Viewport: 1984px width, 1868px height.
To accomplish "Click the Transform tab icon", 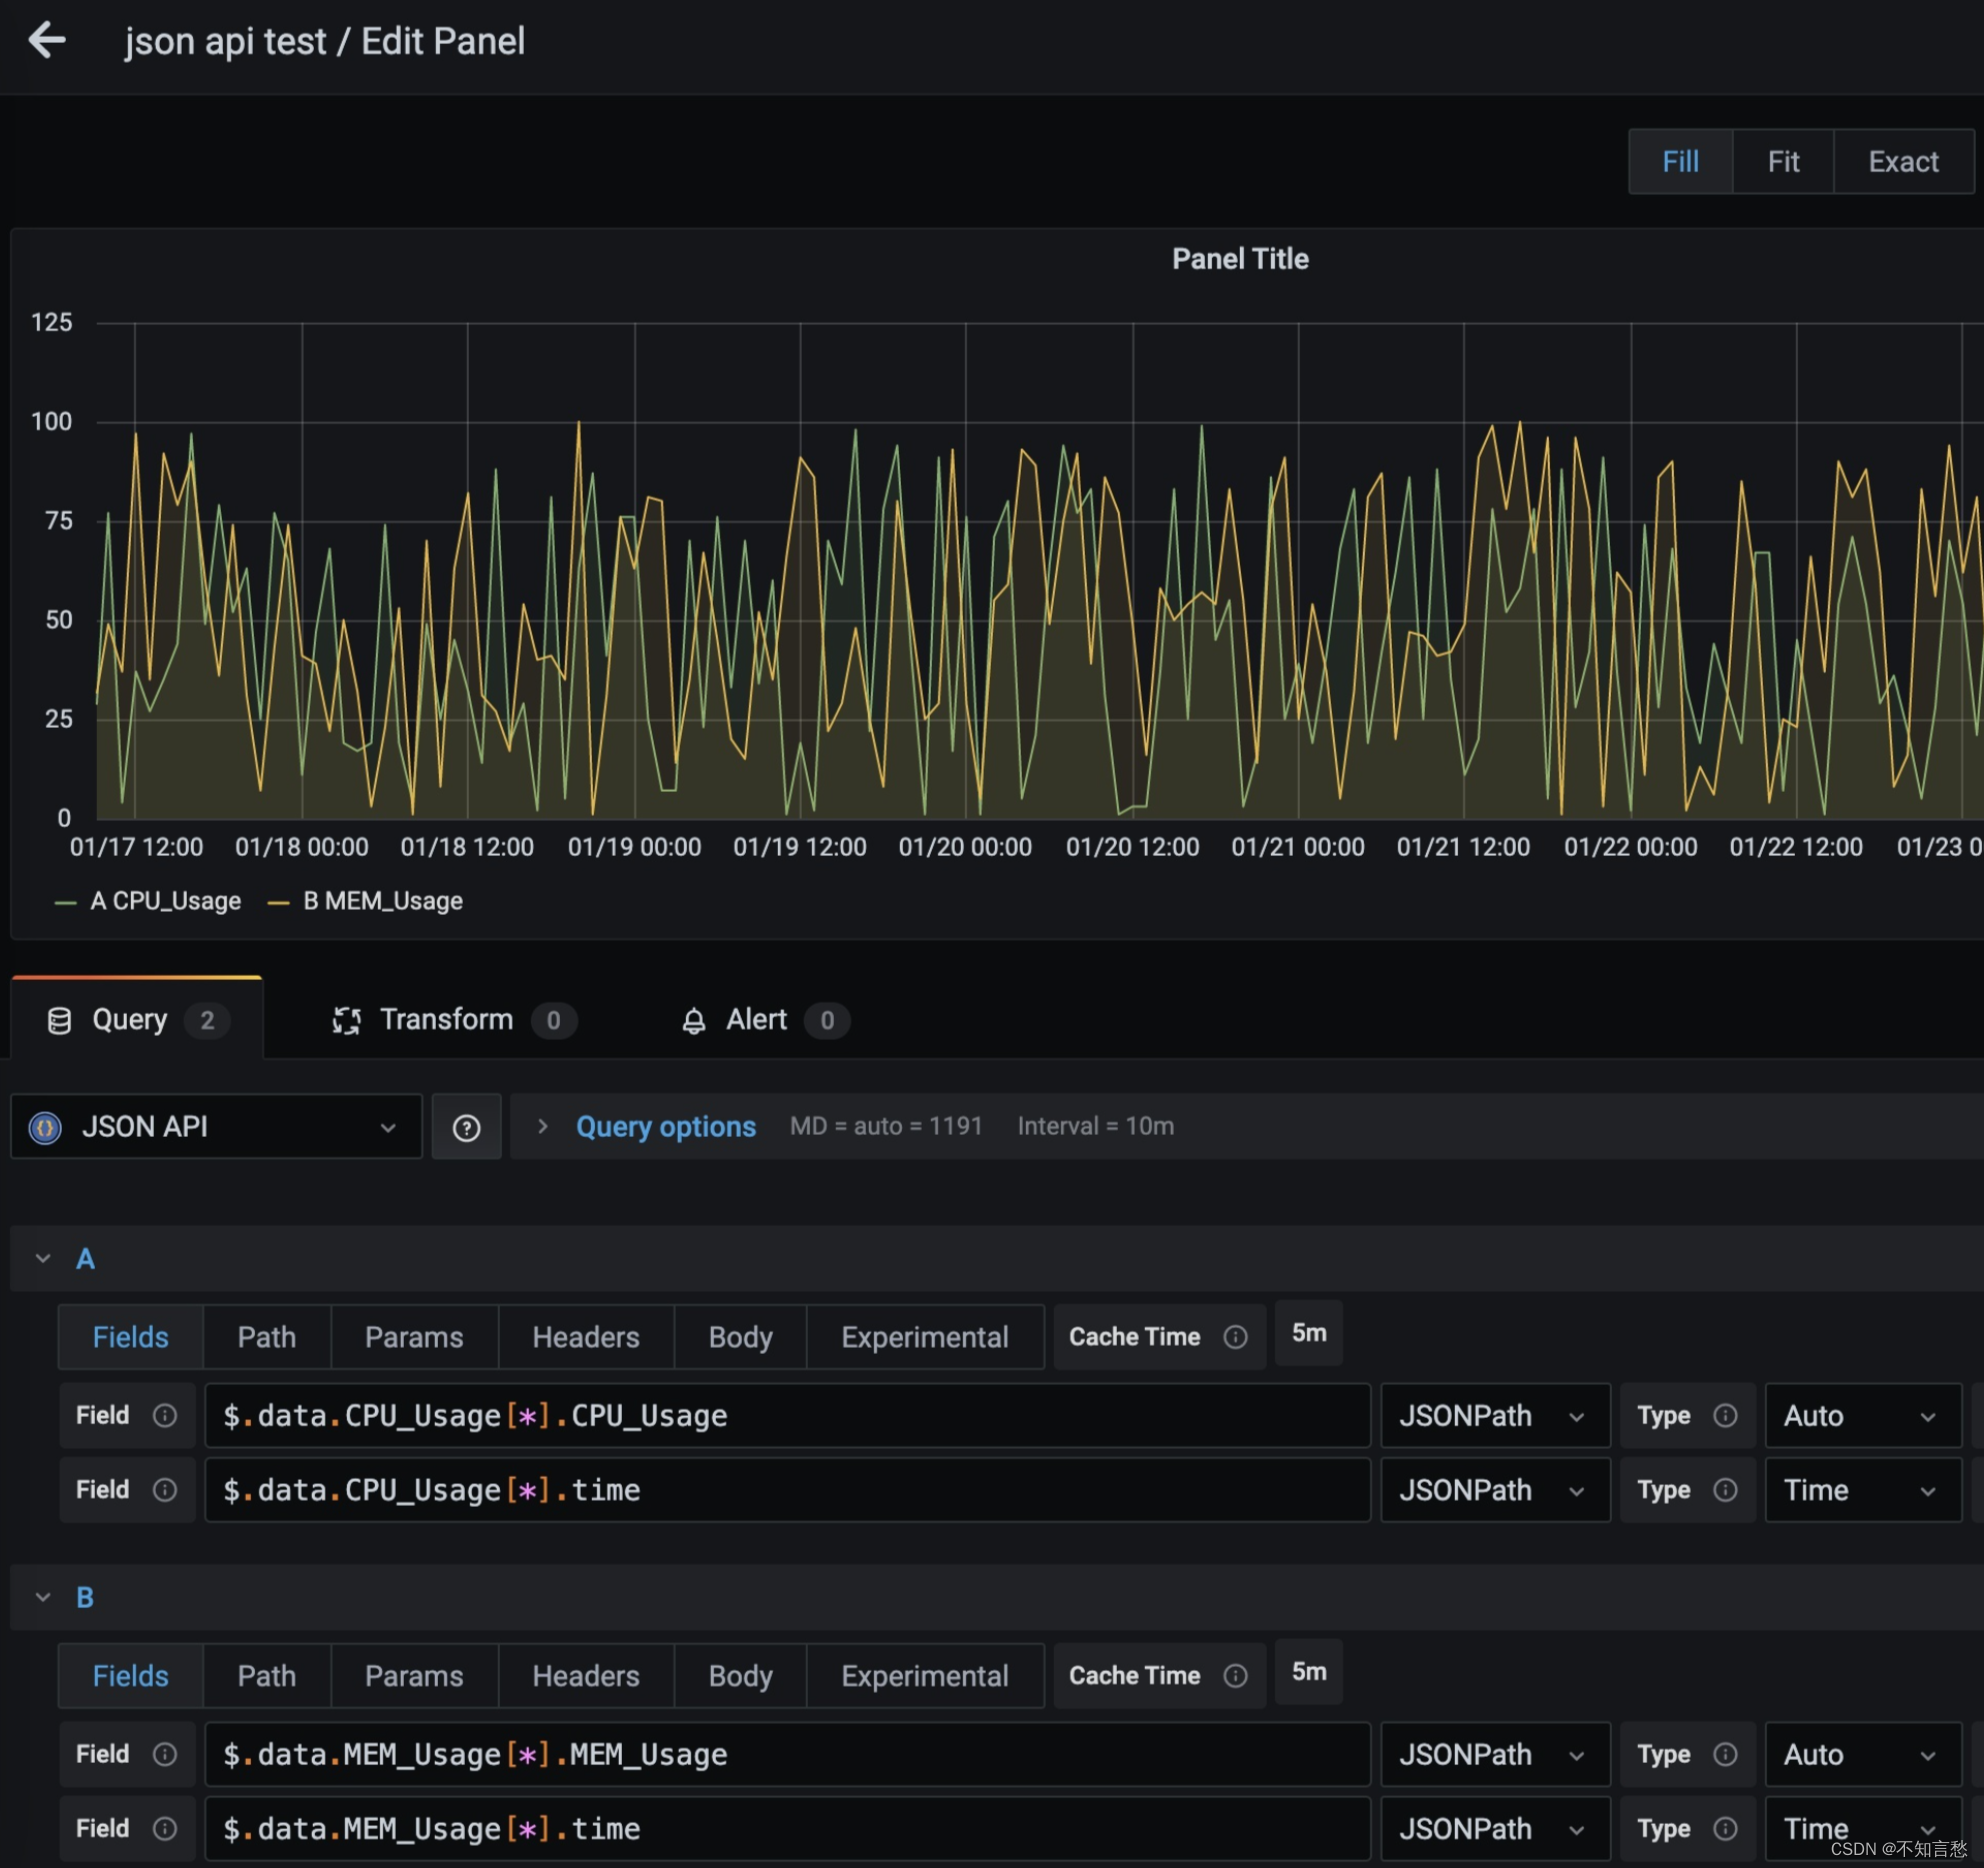I will pos(346,1020).
